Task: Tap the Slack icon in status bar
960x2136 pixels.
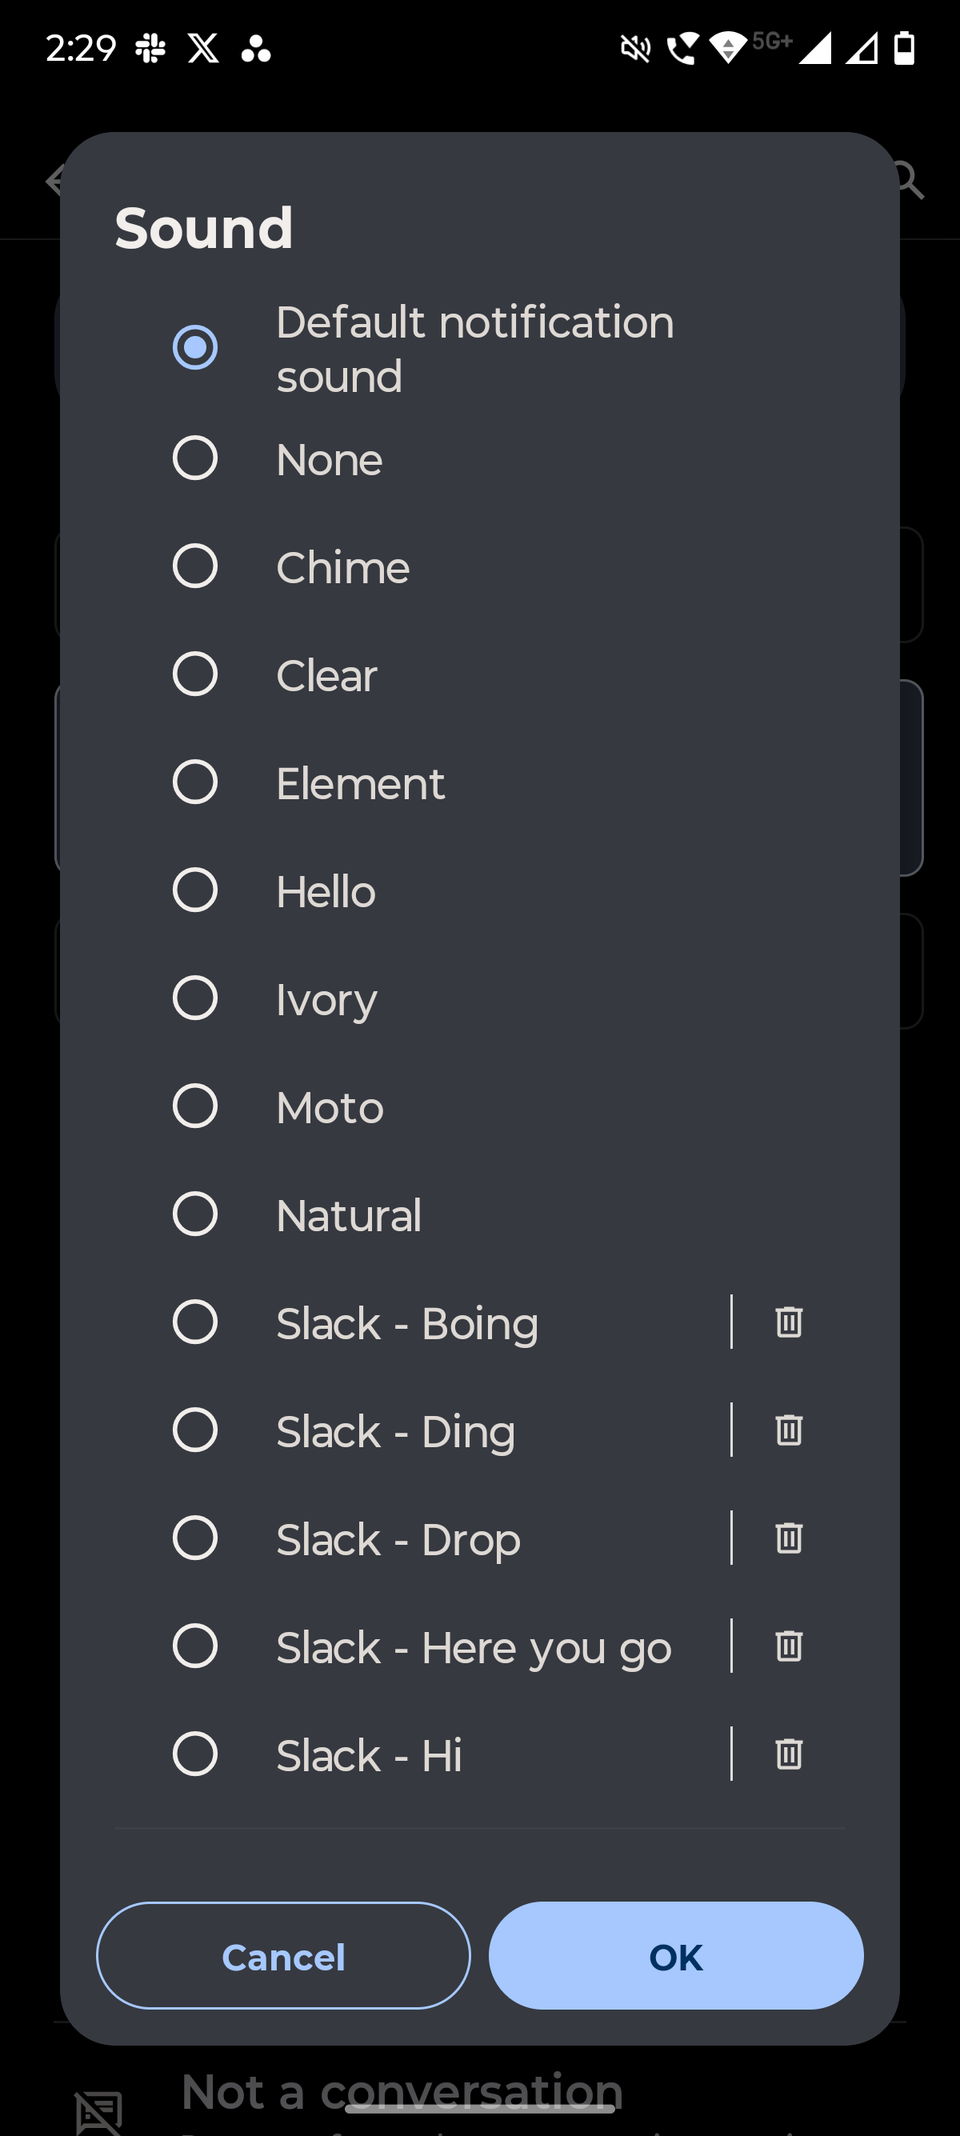Action: tap(151, 48)
